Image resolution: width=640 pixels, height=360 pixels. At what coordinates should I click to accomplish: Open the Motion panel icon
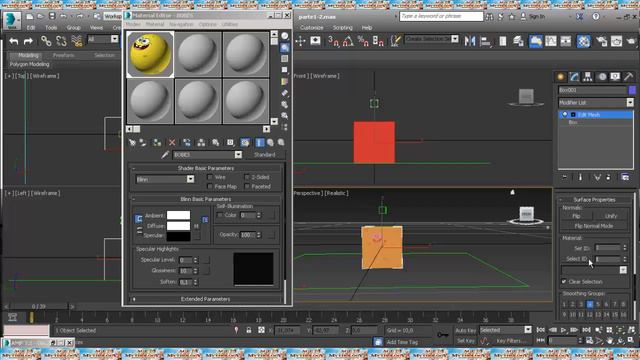point(602,77)
